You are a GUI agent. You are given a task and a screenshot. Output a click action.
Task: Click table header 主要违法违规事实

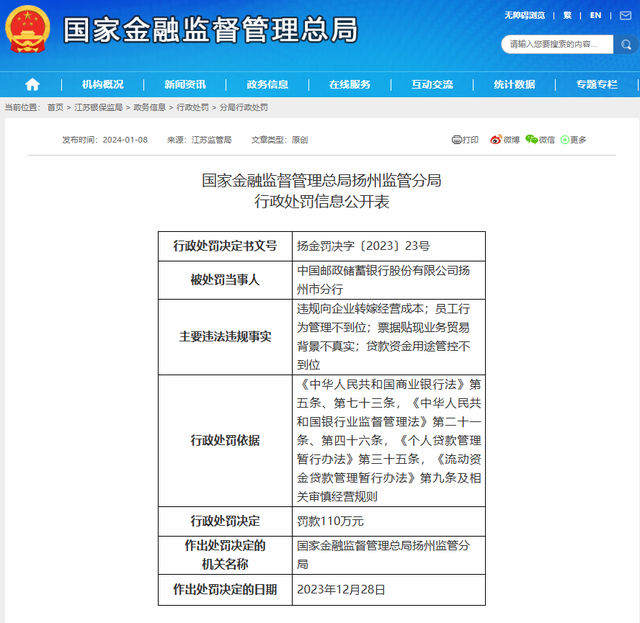(225, 337)
